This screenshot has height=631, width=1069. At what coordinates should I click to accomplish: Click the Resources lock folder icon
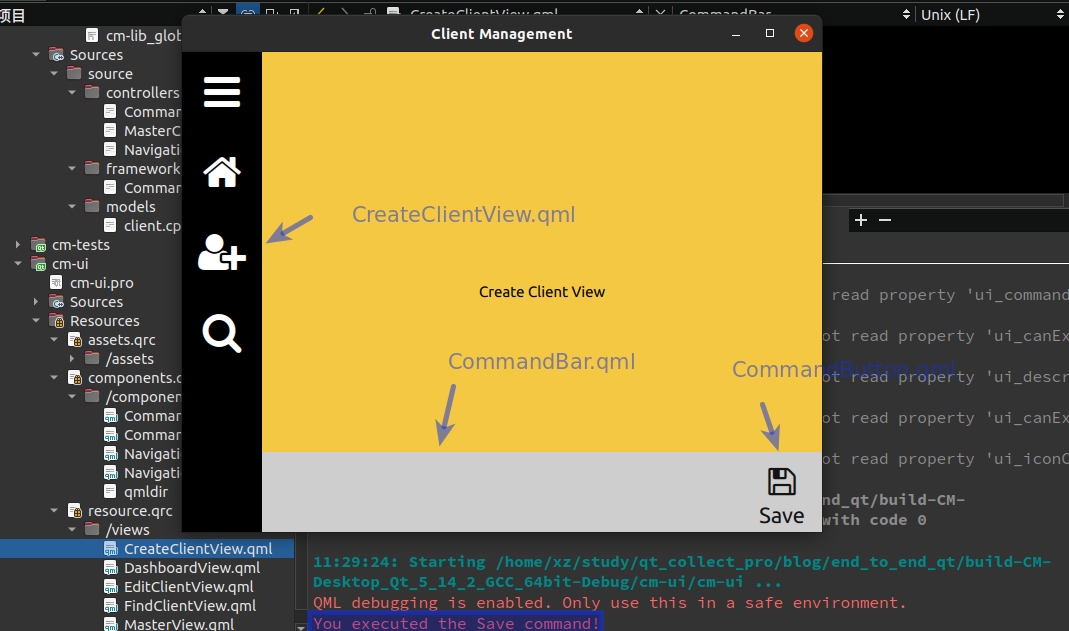pyautogui.click(x=57, y=320)
